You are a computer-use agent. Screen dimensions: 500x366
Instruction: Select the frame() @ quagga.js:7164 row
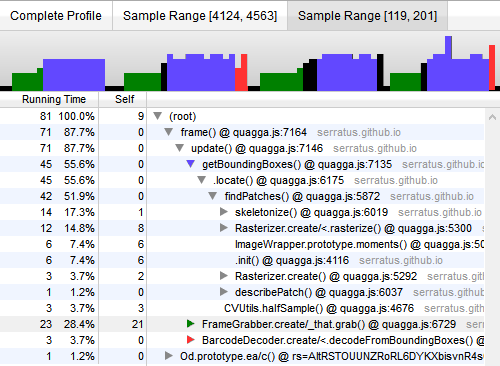(x=242, y=132)
